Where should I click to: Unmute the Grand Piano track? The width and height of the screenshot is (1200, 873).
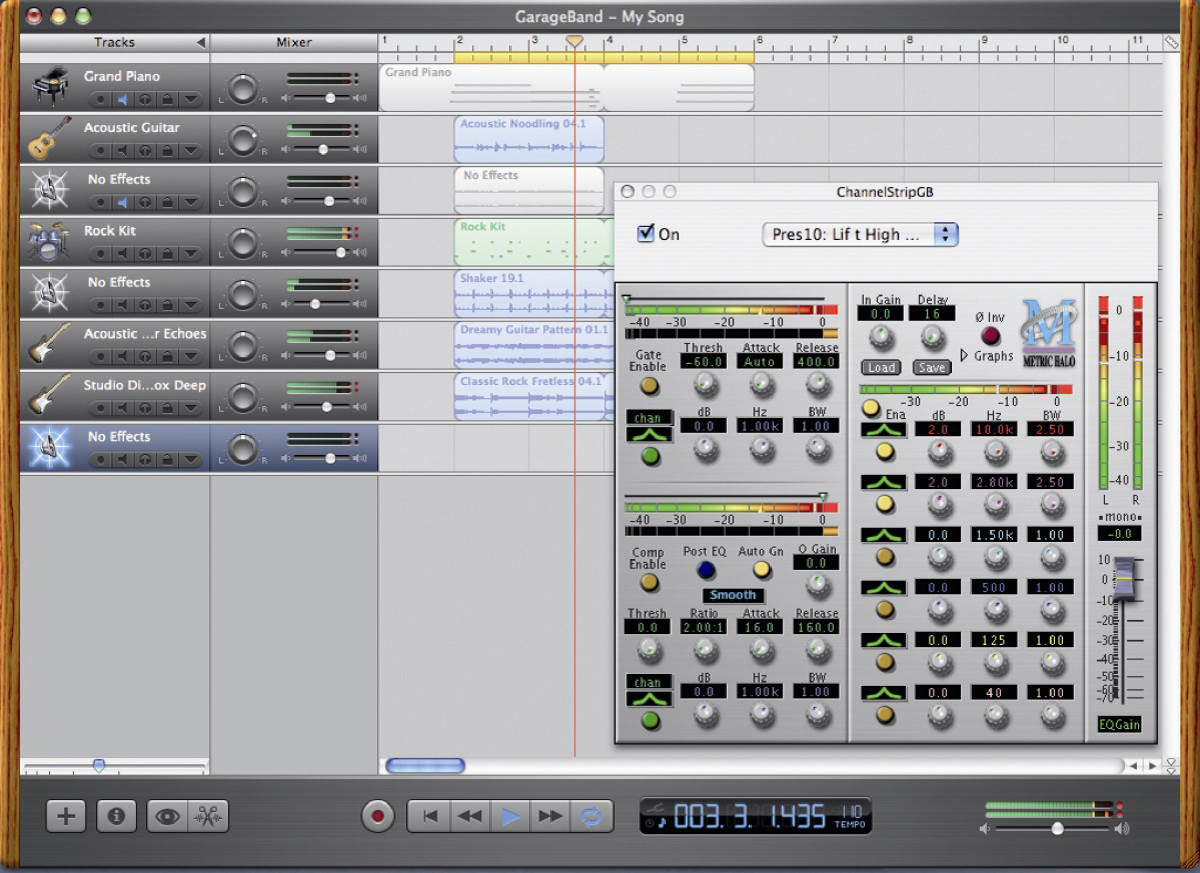click(x=122, y=100)
